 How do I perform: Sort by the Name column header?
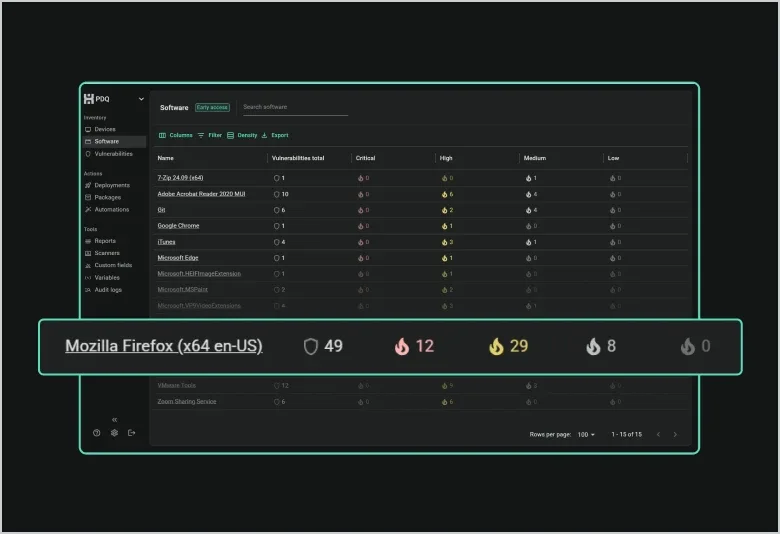coord(166,158)
